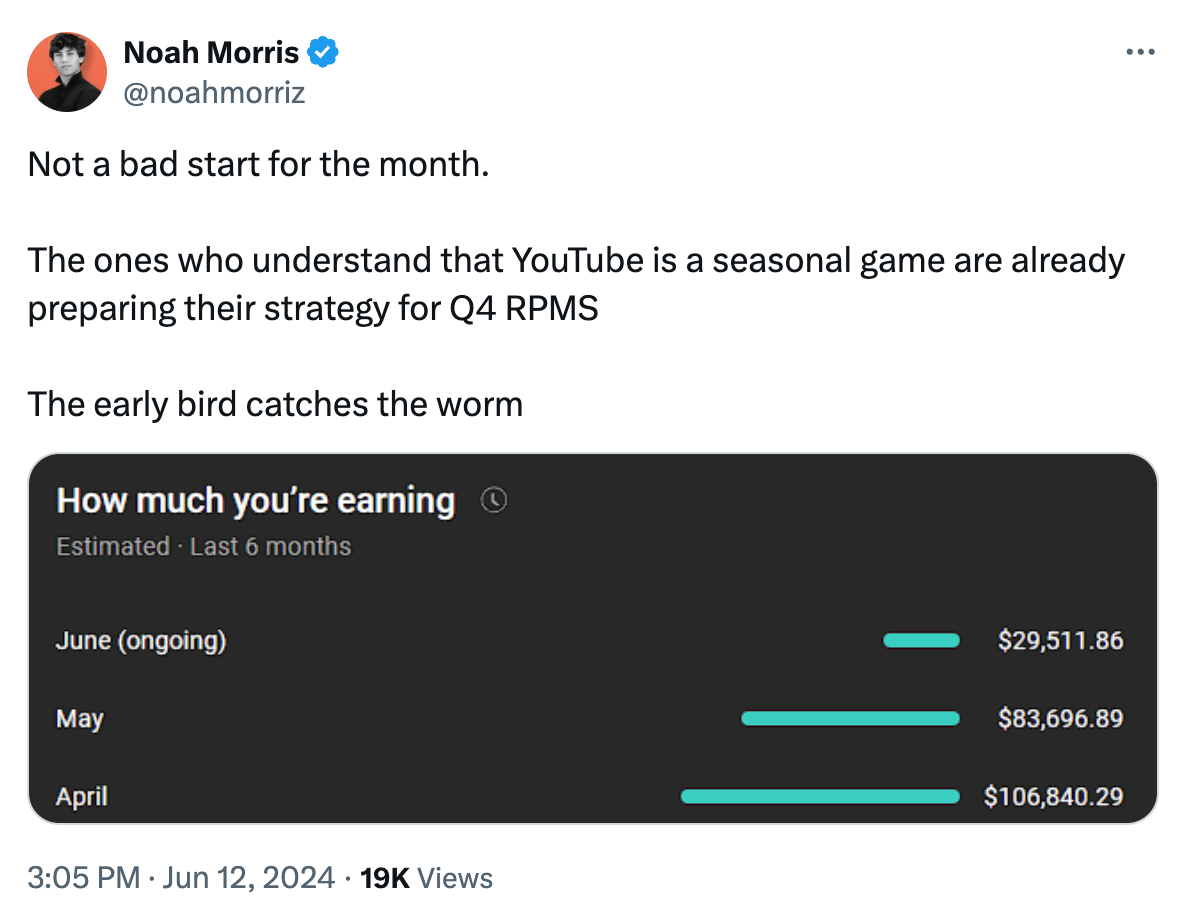Image resolution: width=1182 pixels, height=924 pixels.
Task: Click the Estimated Last 6 months subtitle
Action: click(204, 546)
